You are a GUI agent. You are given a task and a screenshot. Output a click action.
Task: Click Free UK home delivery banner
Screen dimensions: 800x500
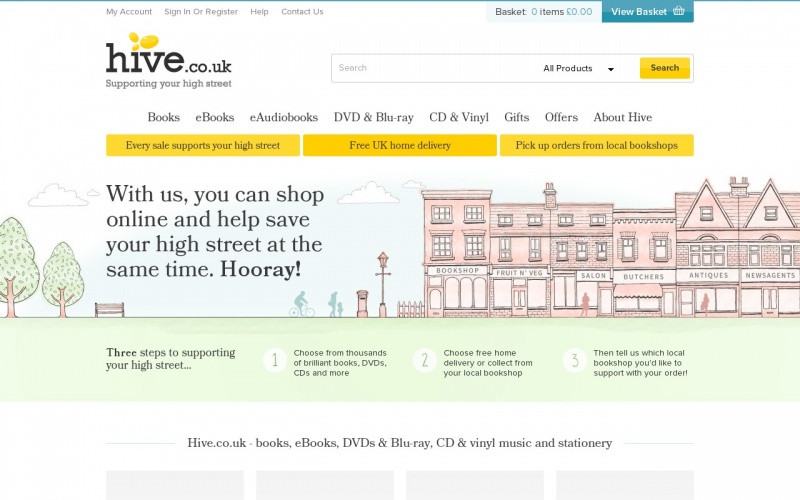[x=400, y=145]
